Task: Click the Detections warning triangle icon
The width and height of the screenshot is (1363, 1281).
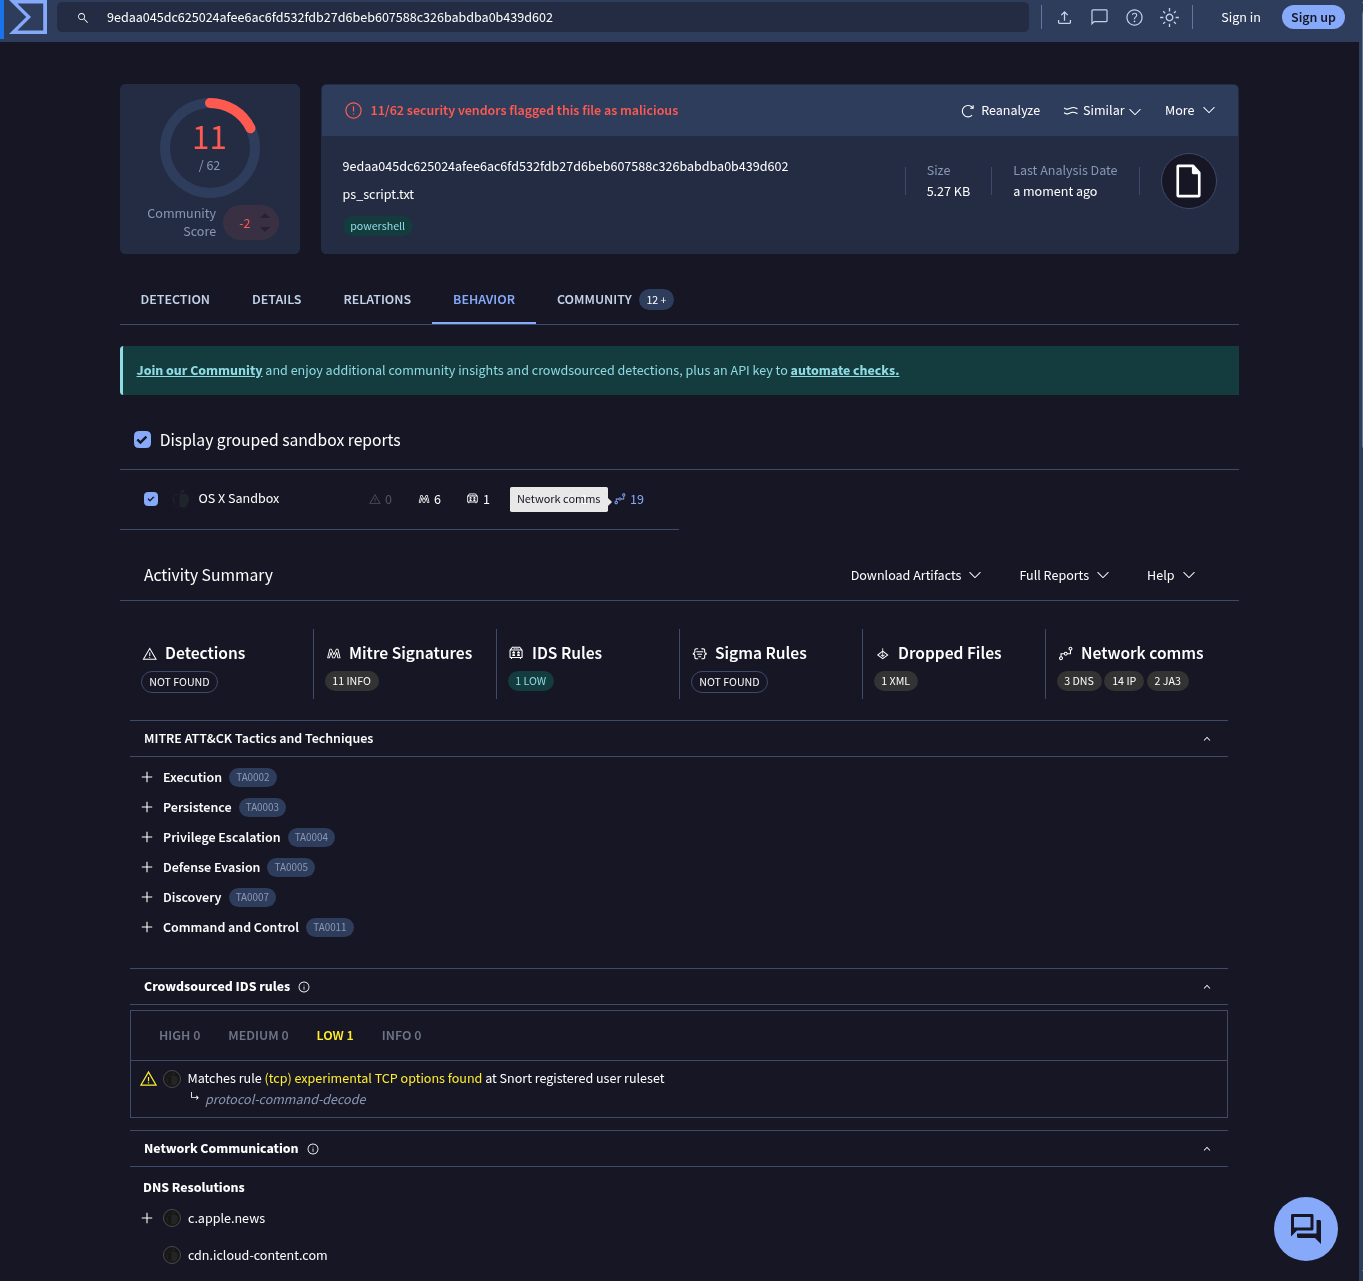Action: pyautogui.click(x=150, y=654)
